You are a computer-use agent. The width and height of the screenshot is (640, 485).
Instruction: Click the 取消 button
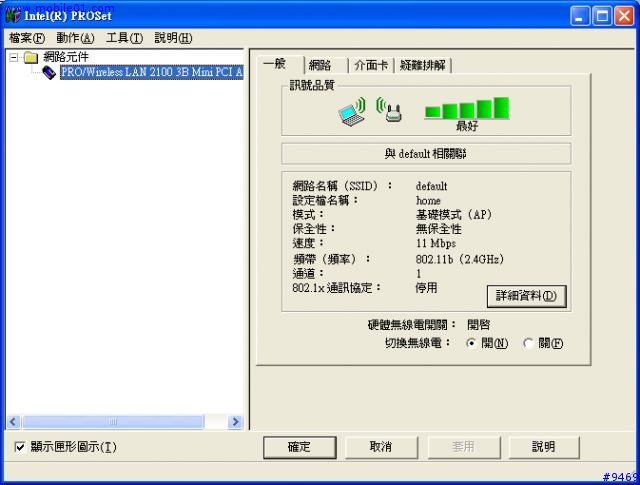(x=381, y=447)
